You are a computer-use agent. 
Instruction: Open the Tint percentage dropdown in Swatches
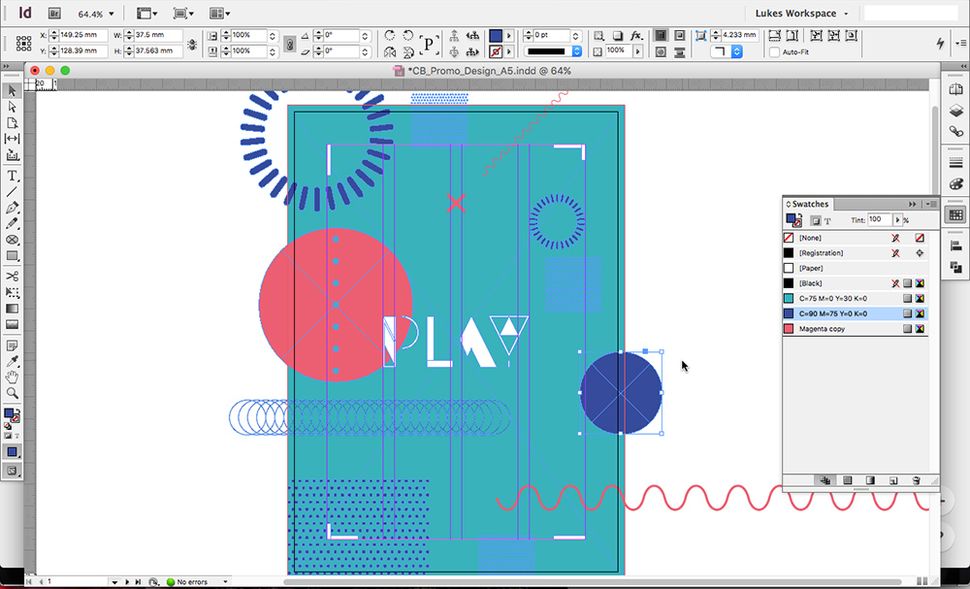click(x=897, y=219)
